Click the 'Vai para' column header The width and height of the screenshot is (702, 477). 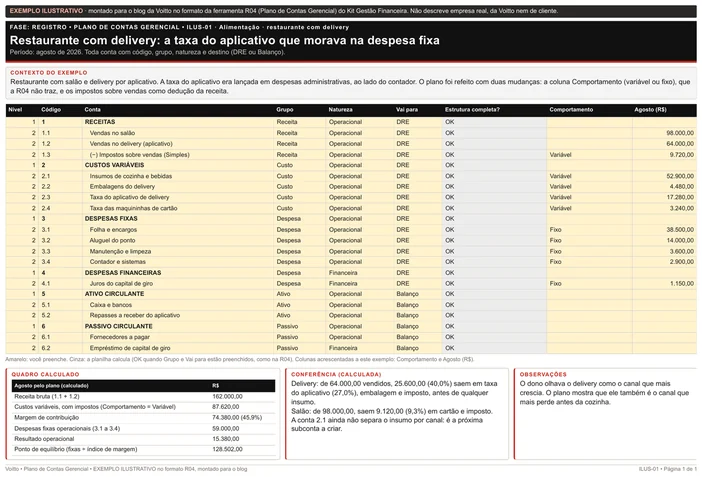407,110
